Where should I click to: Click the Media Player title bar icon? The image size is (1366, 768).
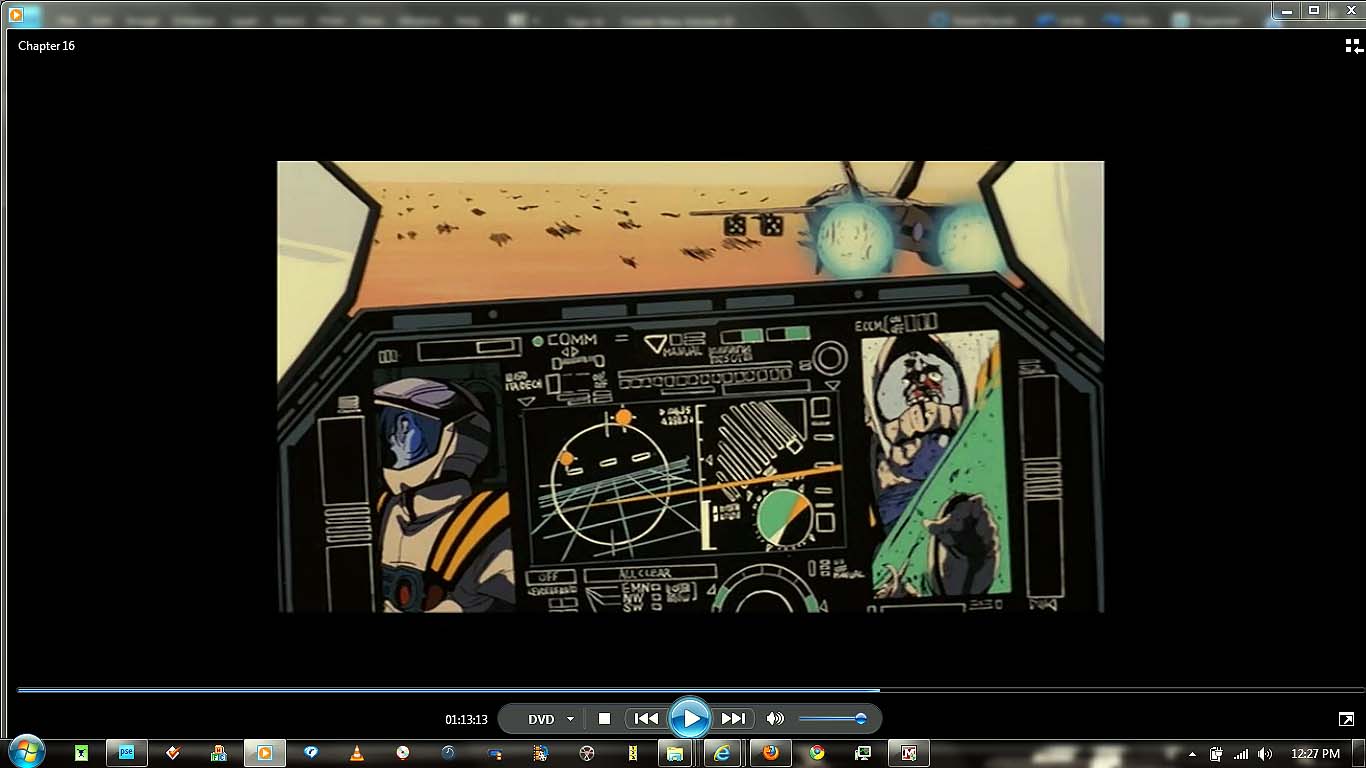(x=16, y=14)
